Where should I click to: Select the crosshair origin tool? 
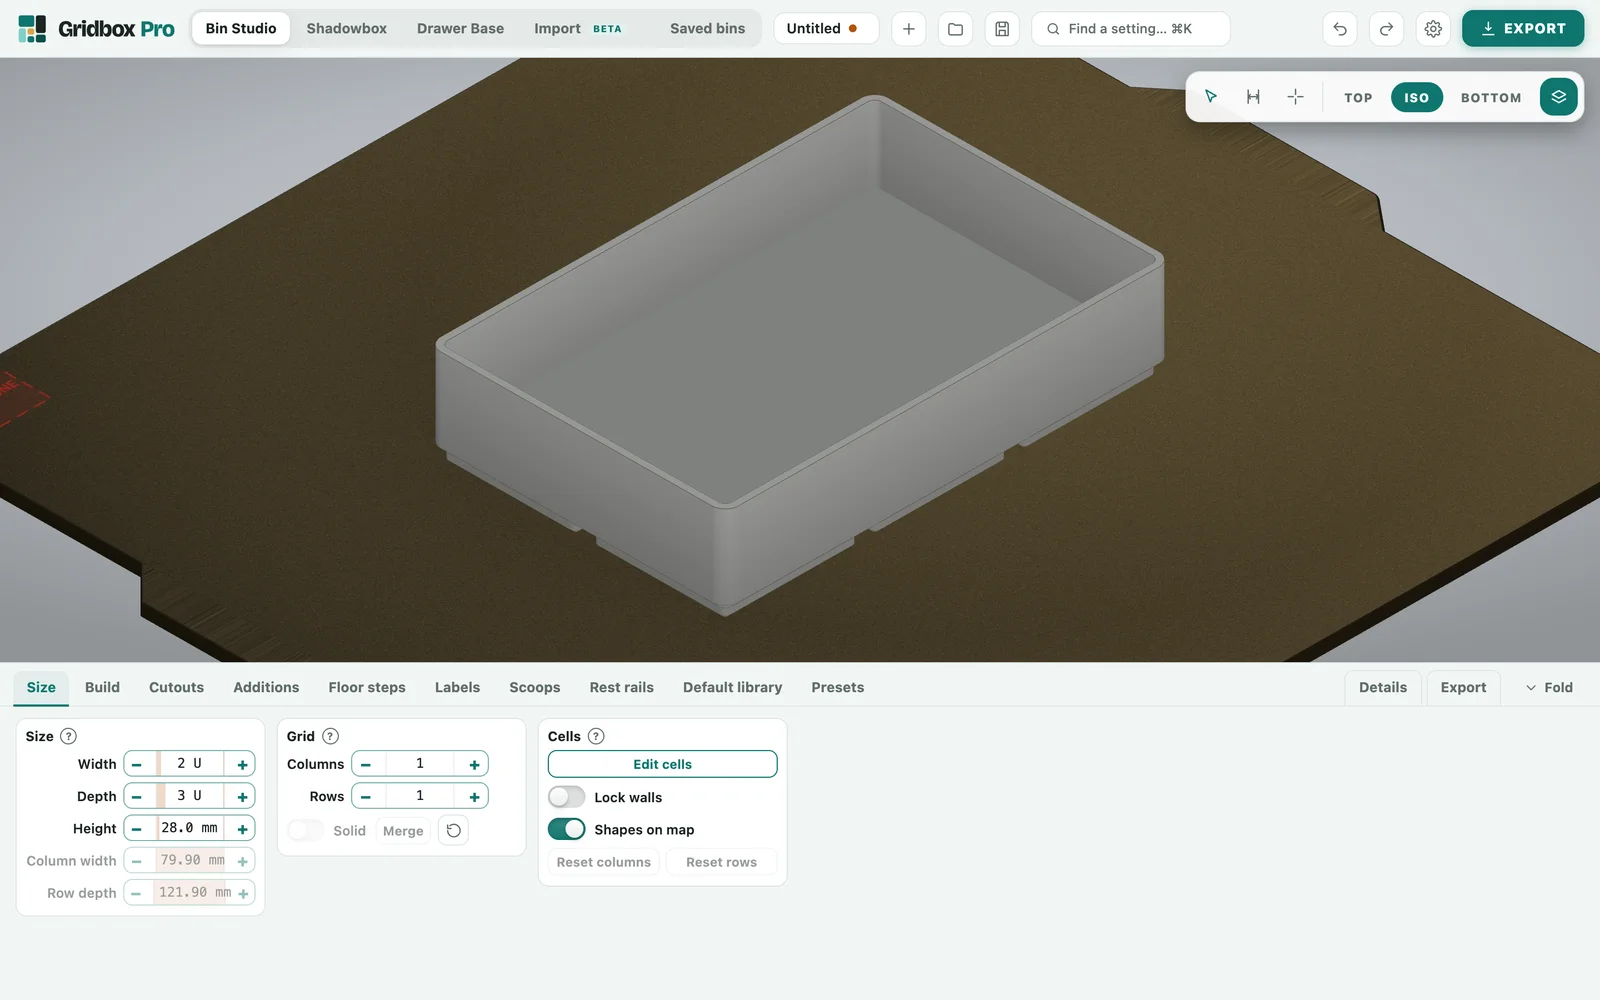(x=1295, y=97)
